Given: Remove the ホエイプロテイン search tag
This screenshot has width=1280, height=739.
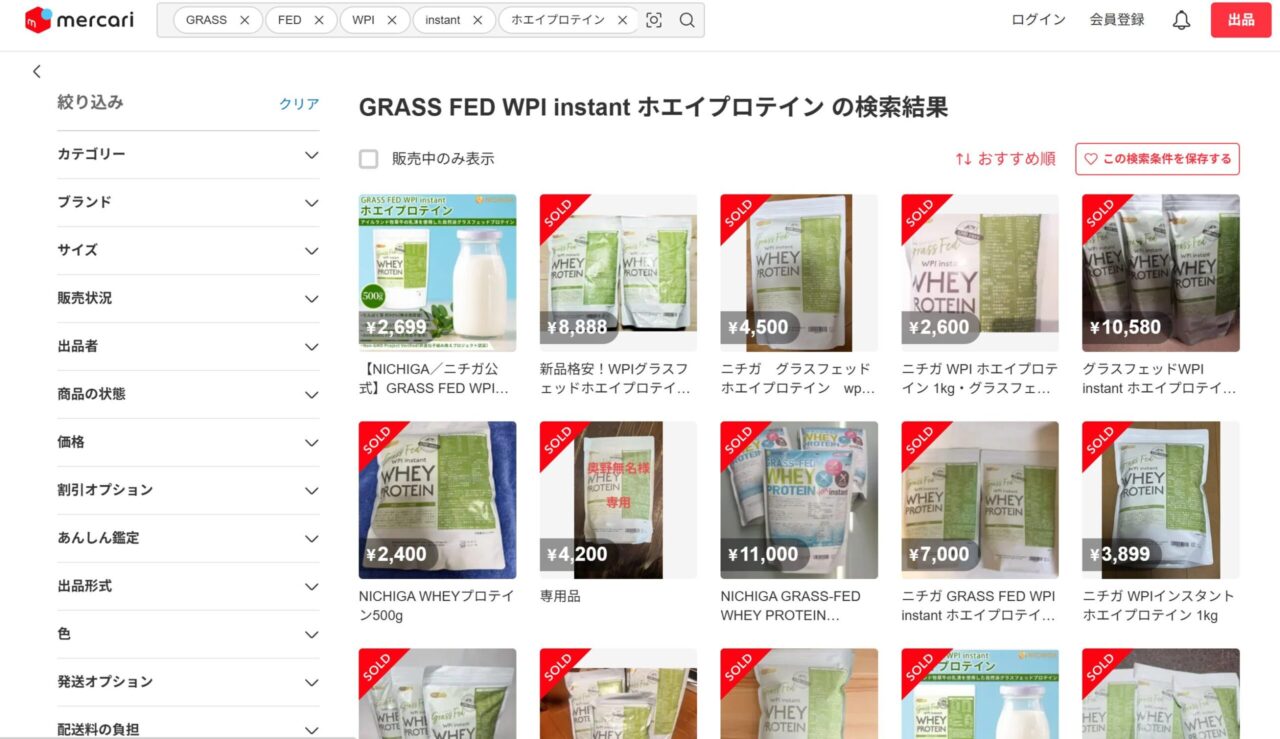Looking at the screenshot, I should (x=622, y=20).
